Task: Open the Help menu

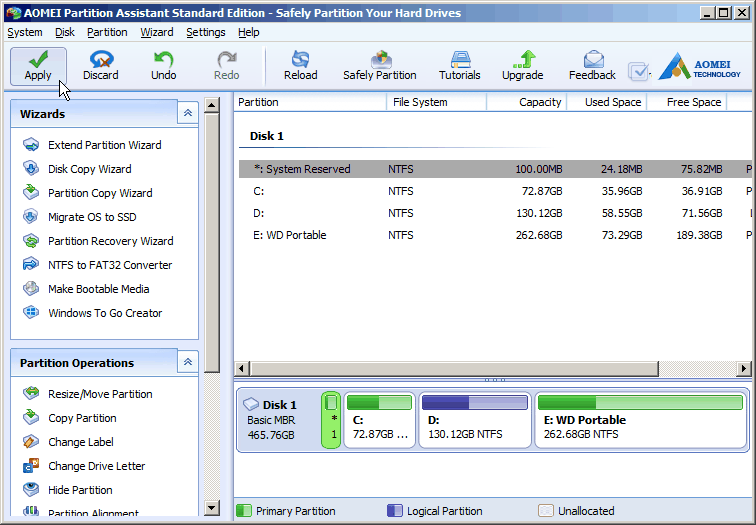Action: (x=249, y=32)
